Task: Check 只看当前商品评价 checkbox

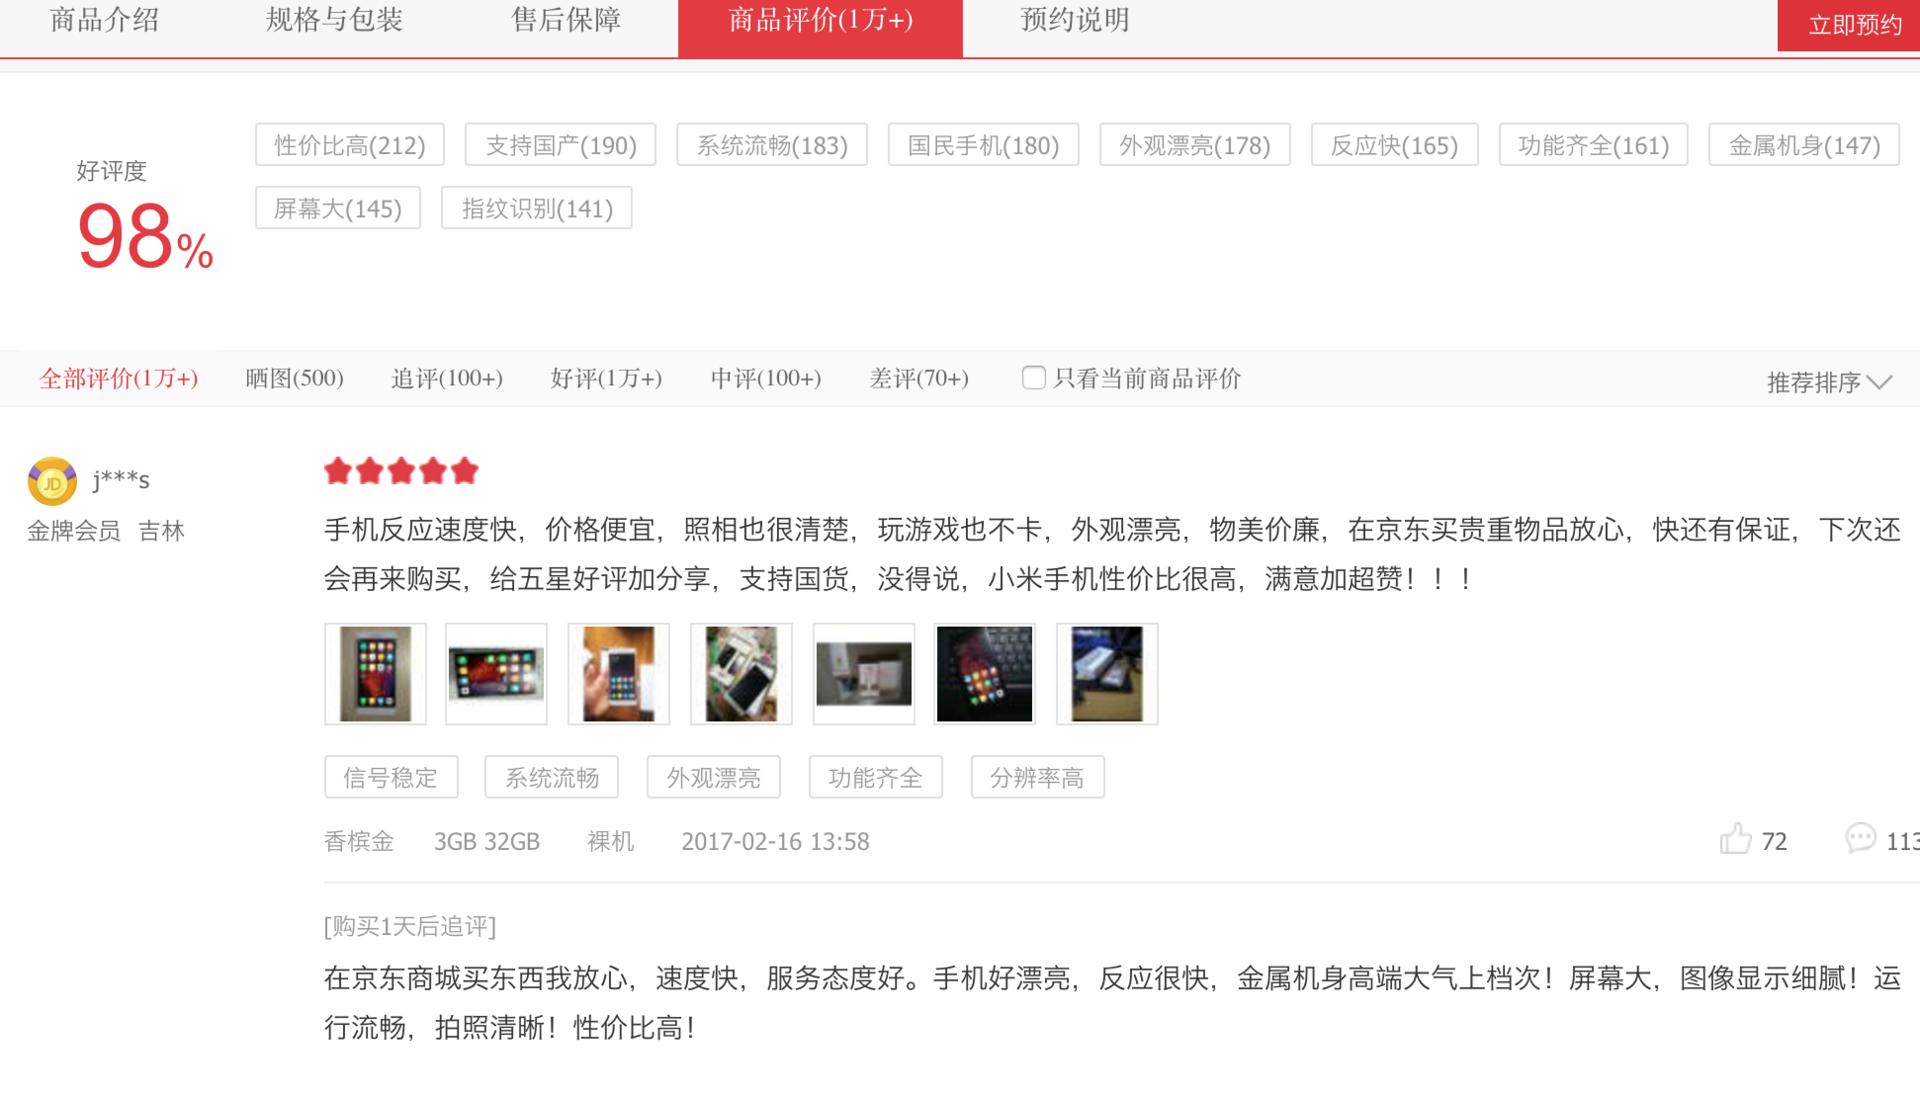Action: pyautogui.click(x=1034, y=378)
